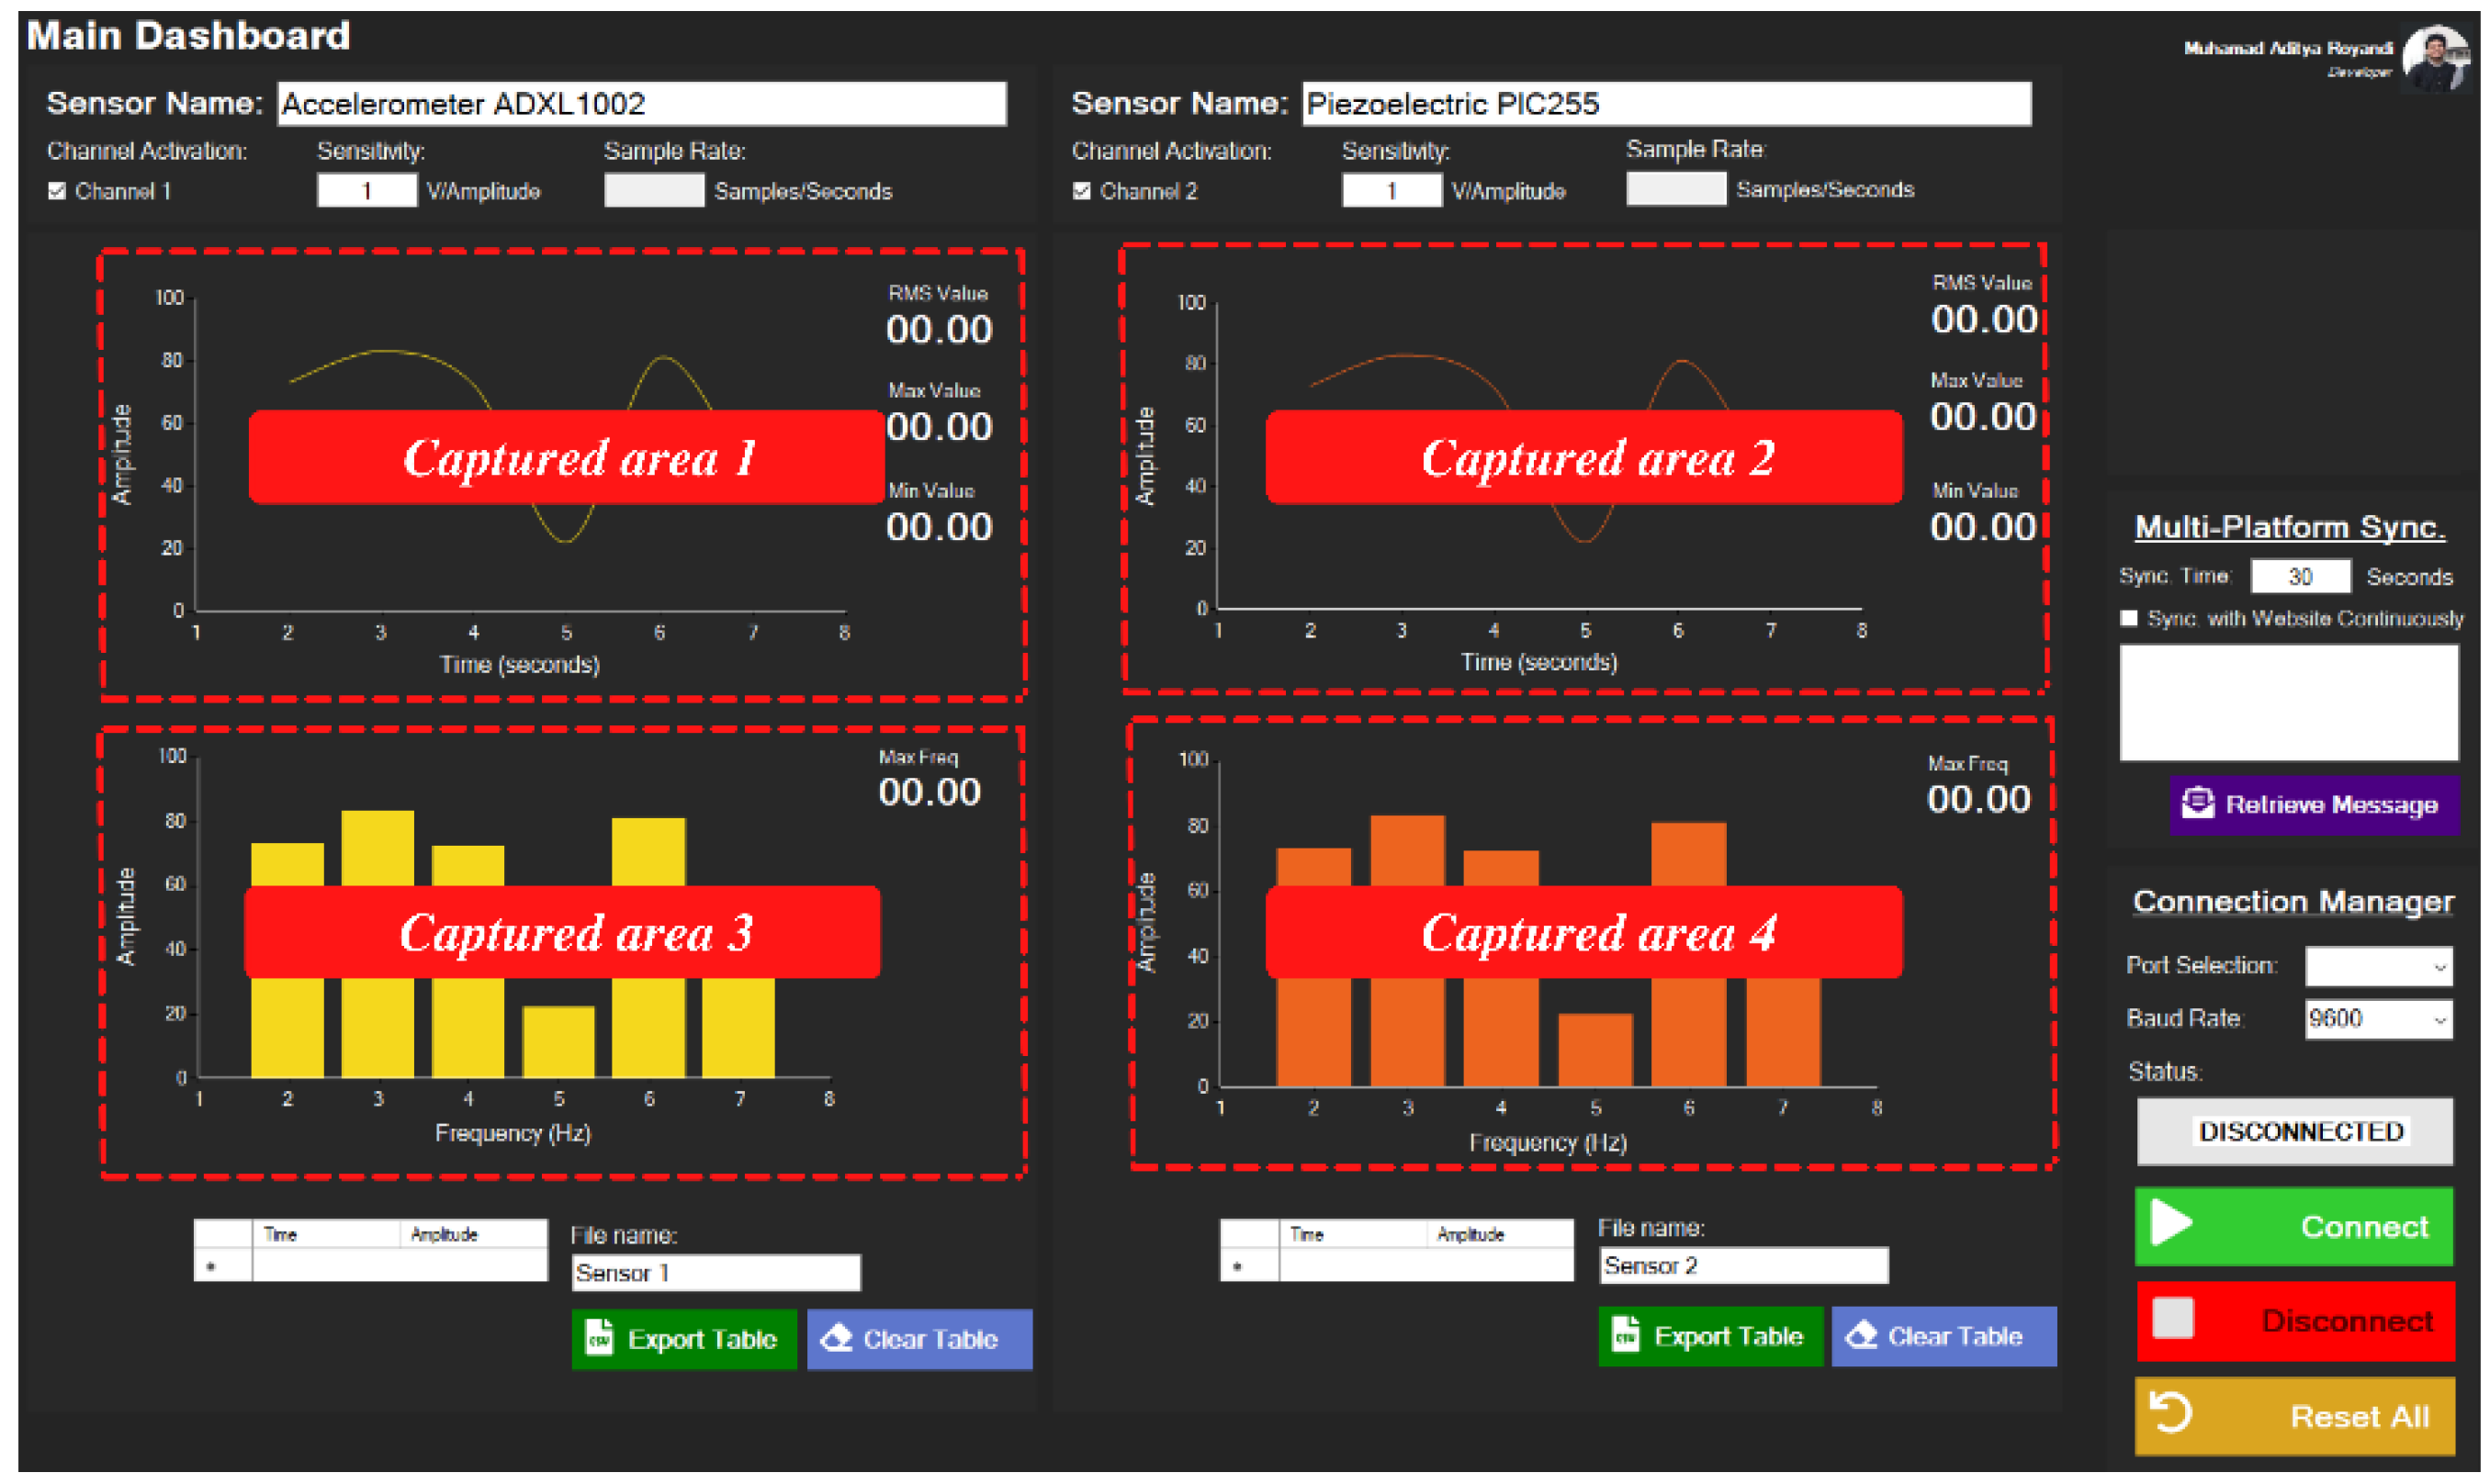Click the Sync Time seconds field
2490x1484 pixels.
click(x=2301, y=577)
